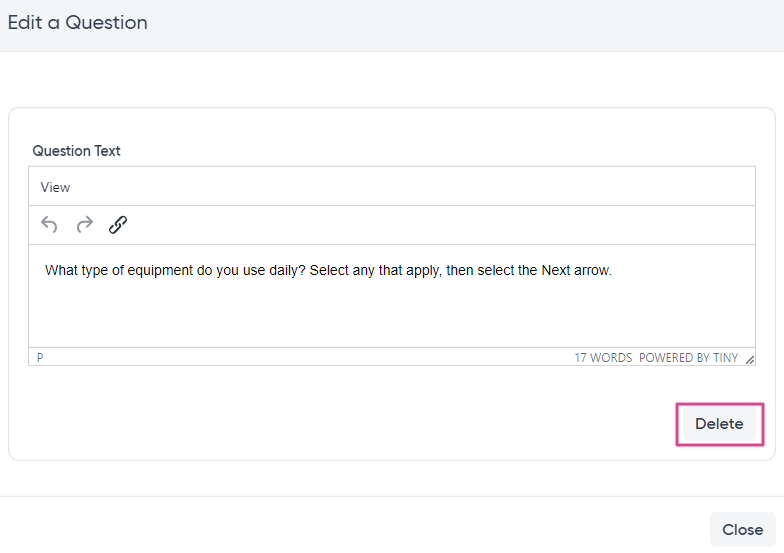
Task: Grab the editor resize handle corner
Action: click(750, 359)
